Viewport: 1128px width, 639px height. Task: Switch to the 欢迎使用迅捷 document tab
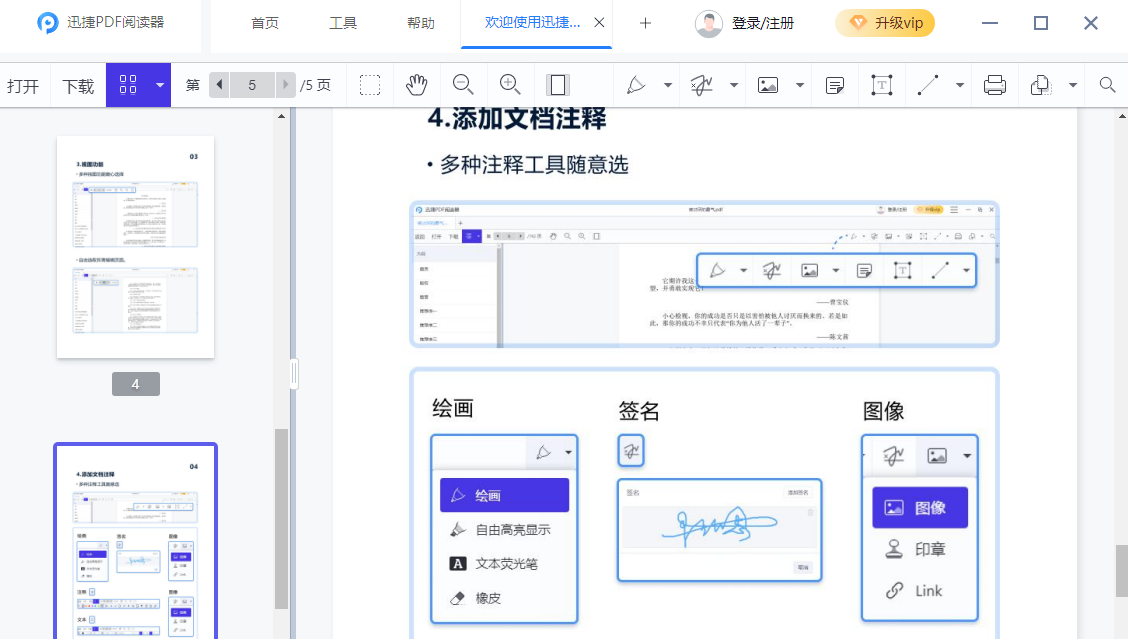pos(532,22)
